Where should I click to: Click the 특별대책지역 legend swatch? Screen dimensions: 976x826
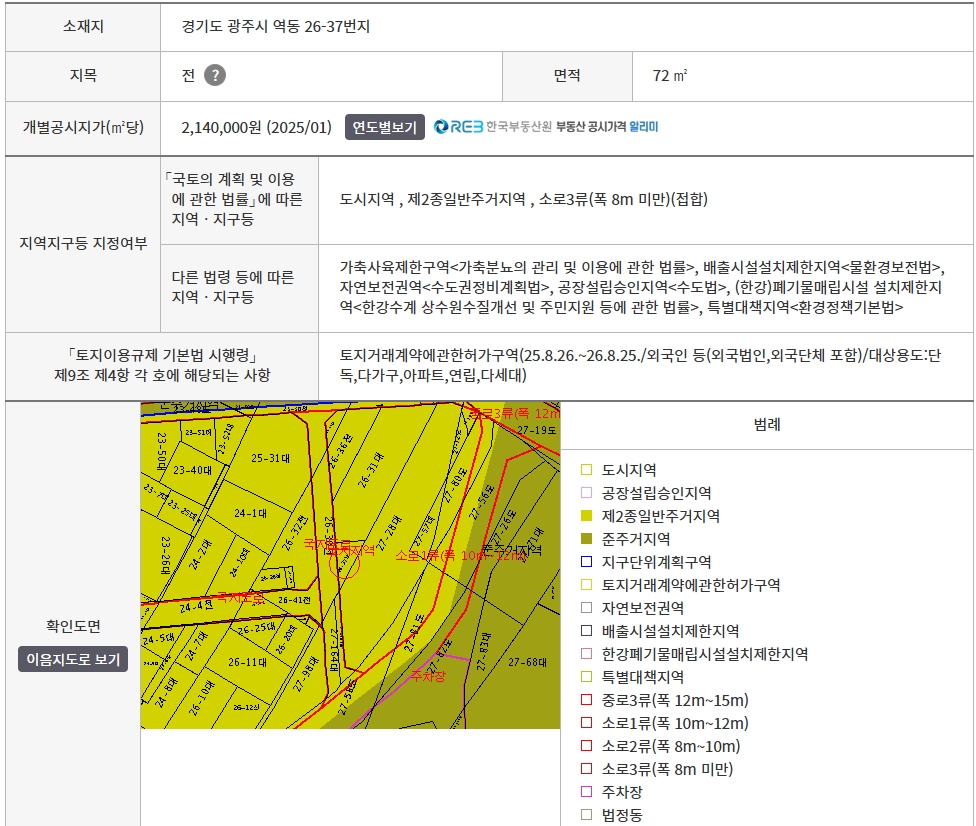[x=586, y=677]
